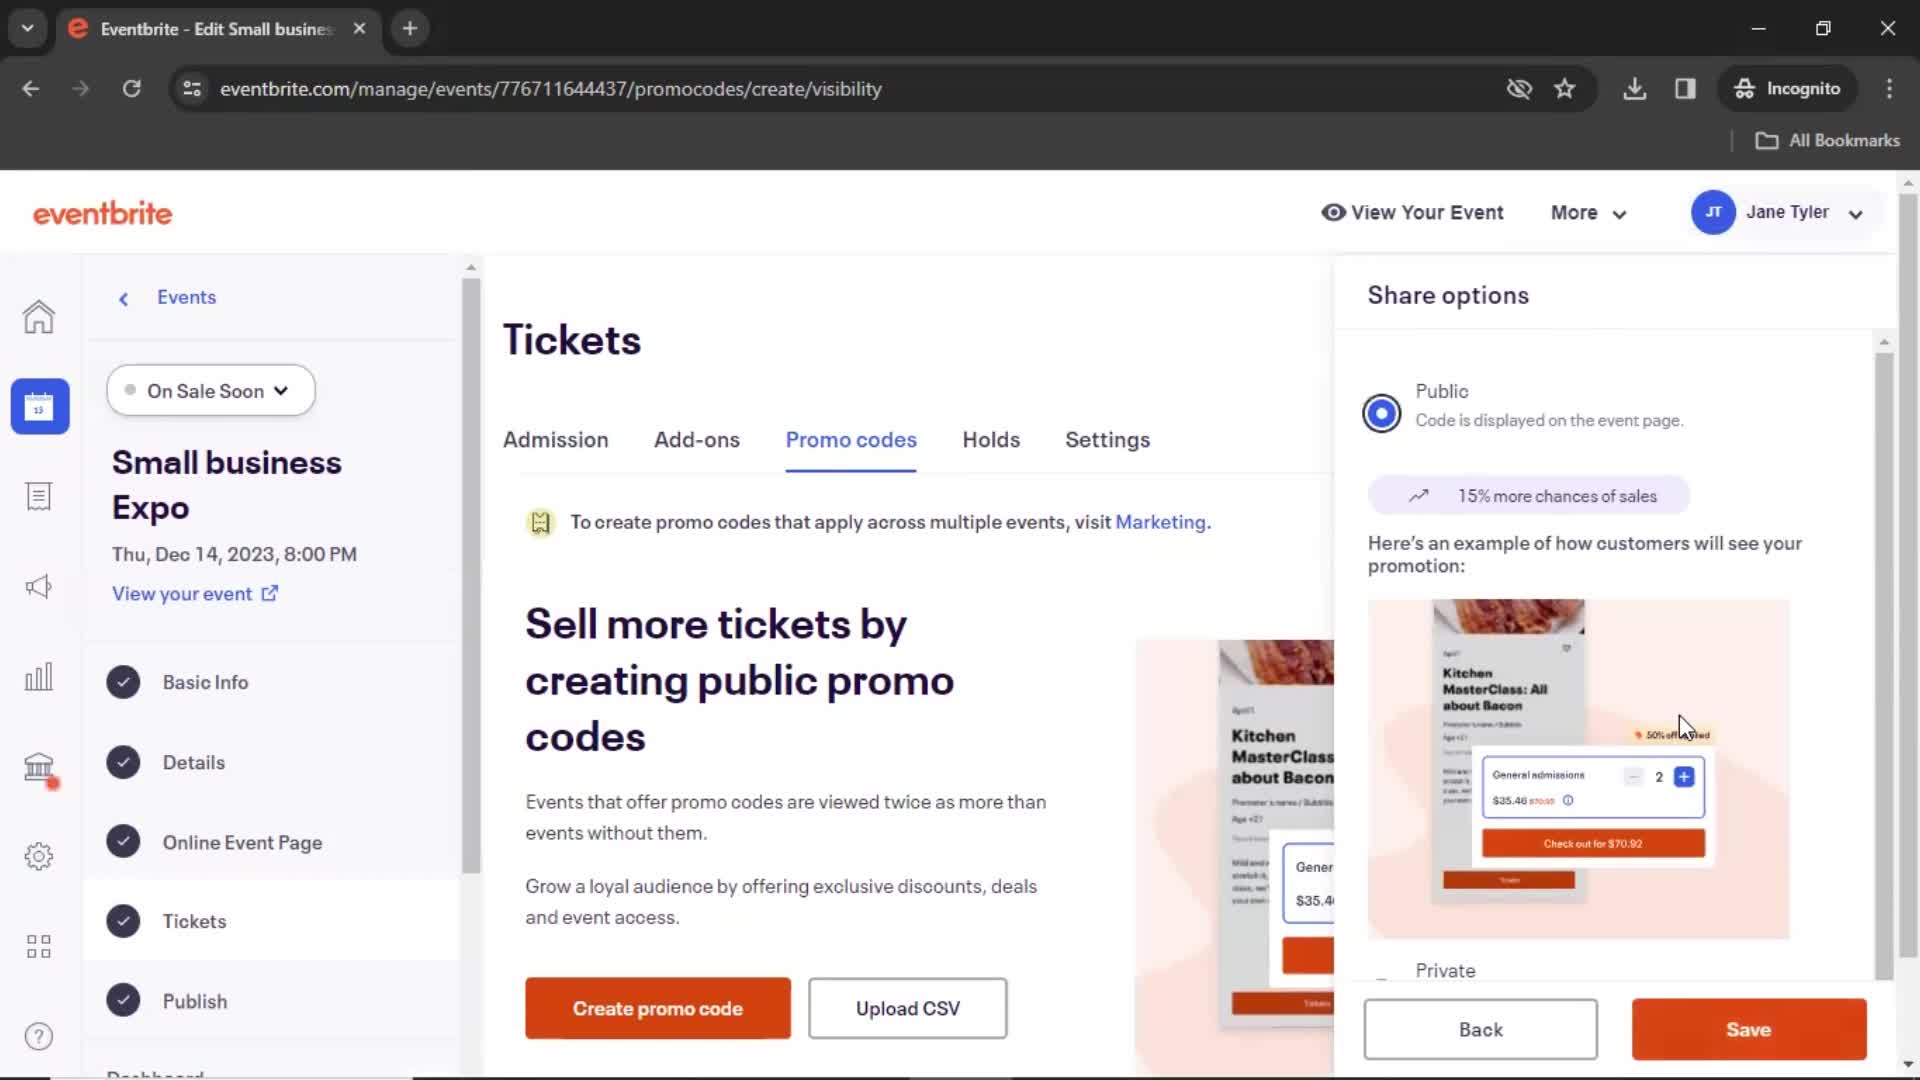The width and height of the screenshot is (1920, 1080).
Task: Open the Settings gear icon in sidebar
Action: click(38, 856)
